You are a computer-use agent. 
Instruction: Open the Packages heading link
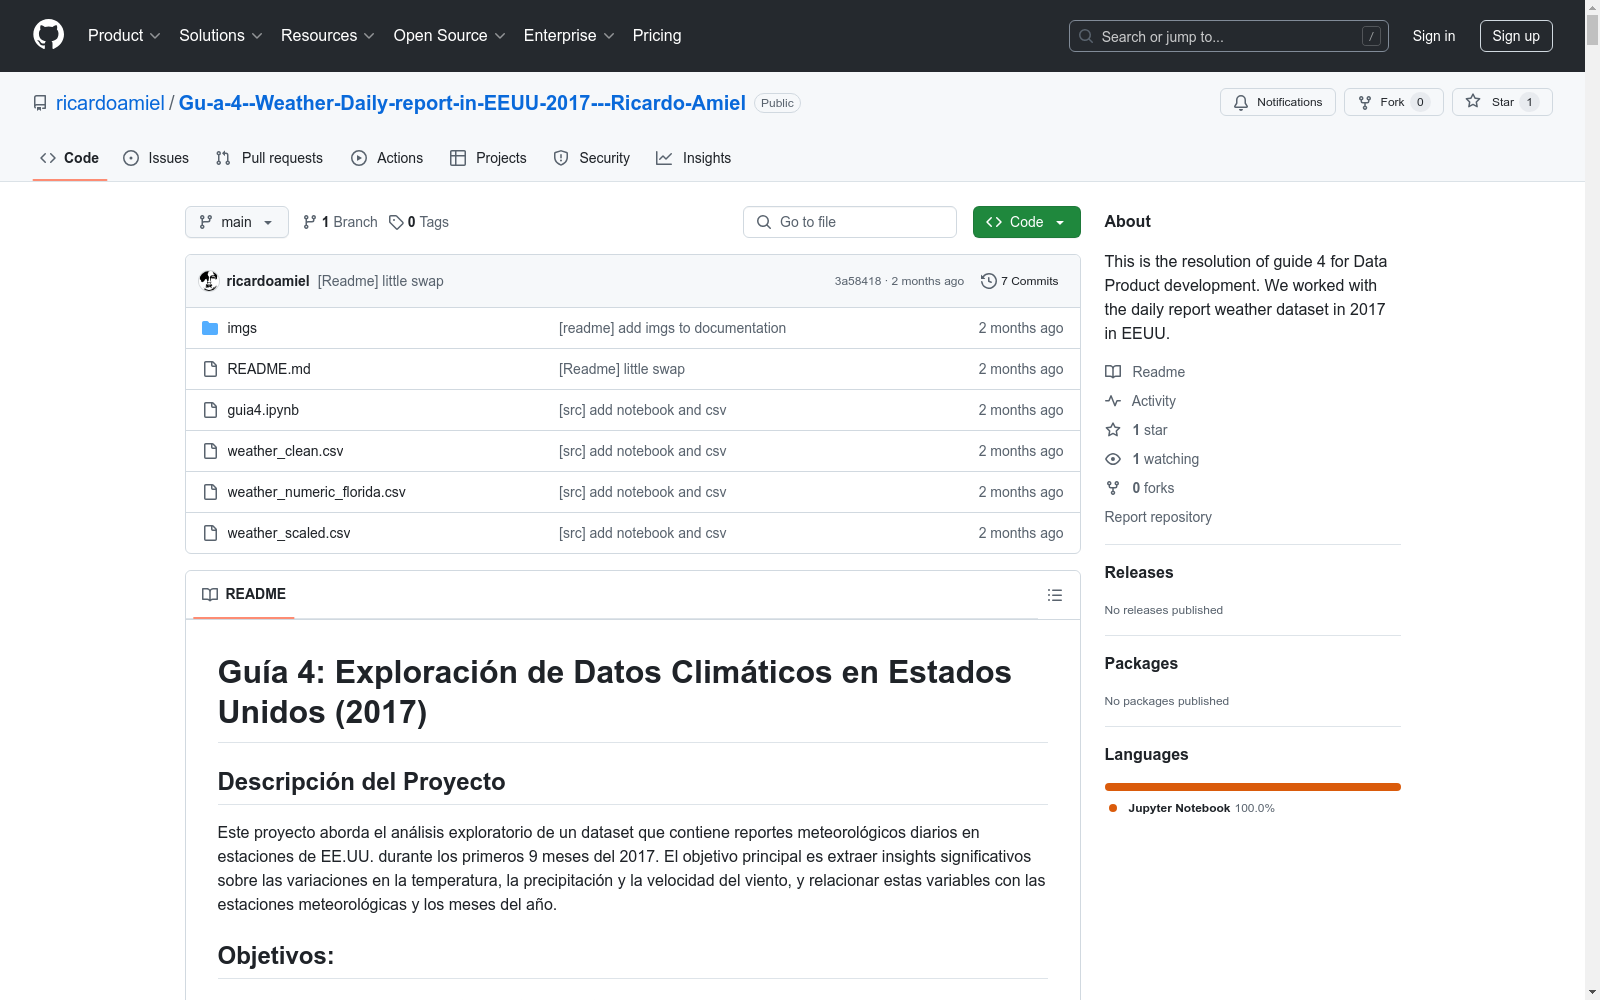pyautogui.click(x=1141, y=663)
